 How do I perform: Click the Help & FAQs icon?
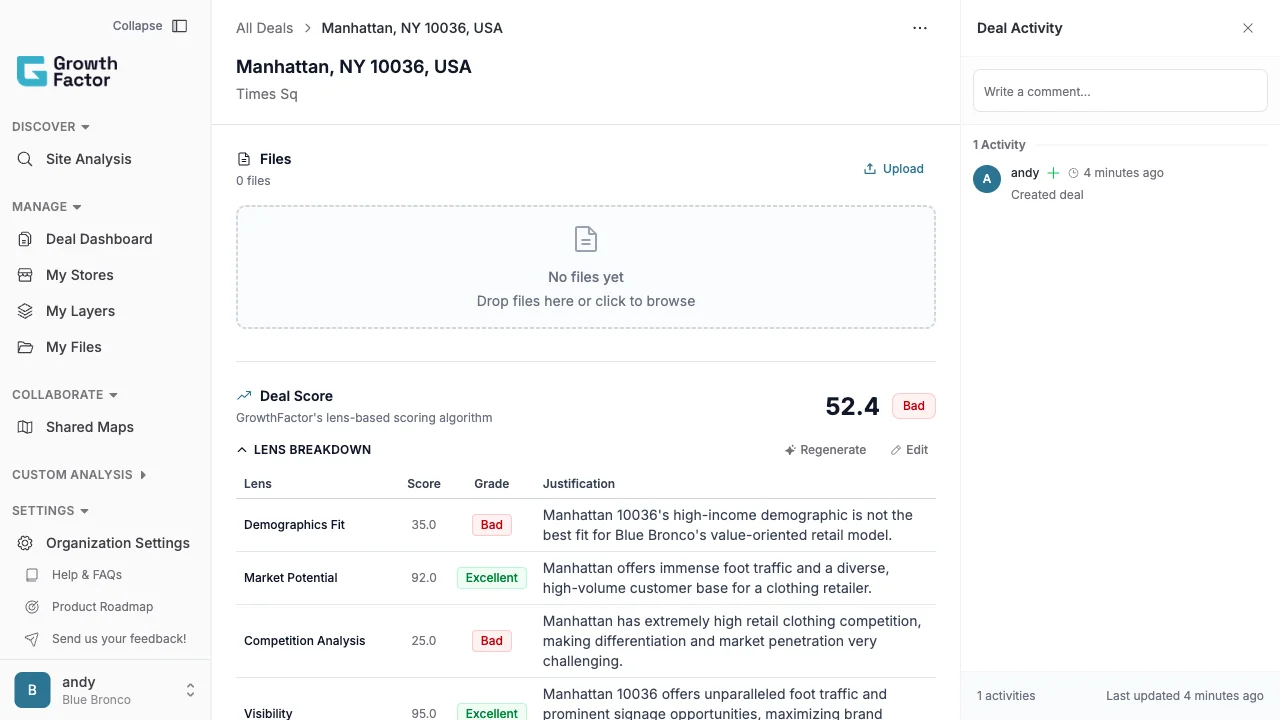pos(31,575)
